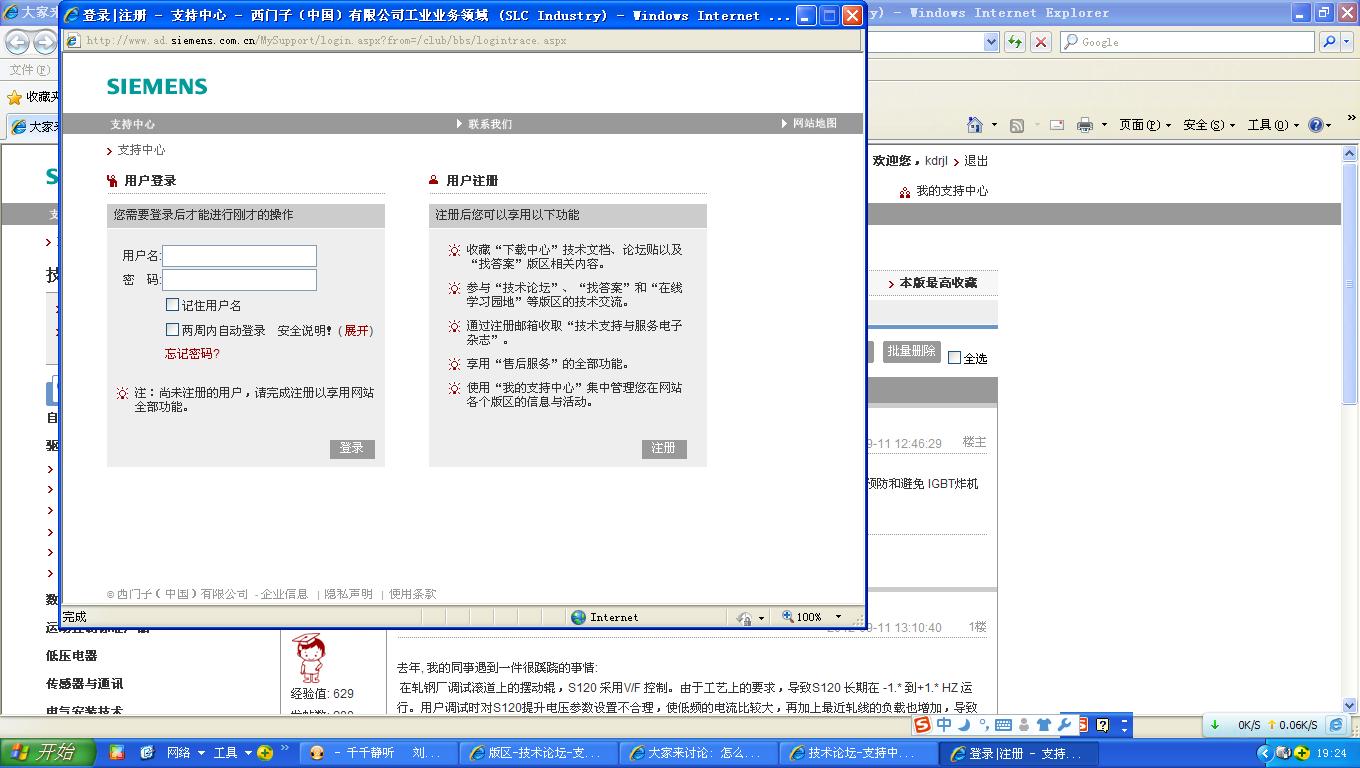Open the 工具(O) dropdown in the IE command bar
The image size is (1360, 768).
click(1273, 125)
